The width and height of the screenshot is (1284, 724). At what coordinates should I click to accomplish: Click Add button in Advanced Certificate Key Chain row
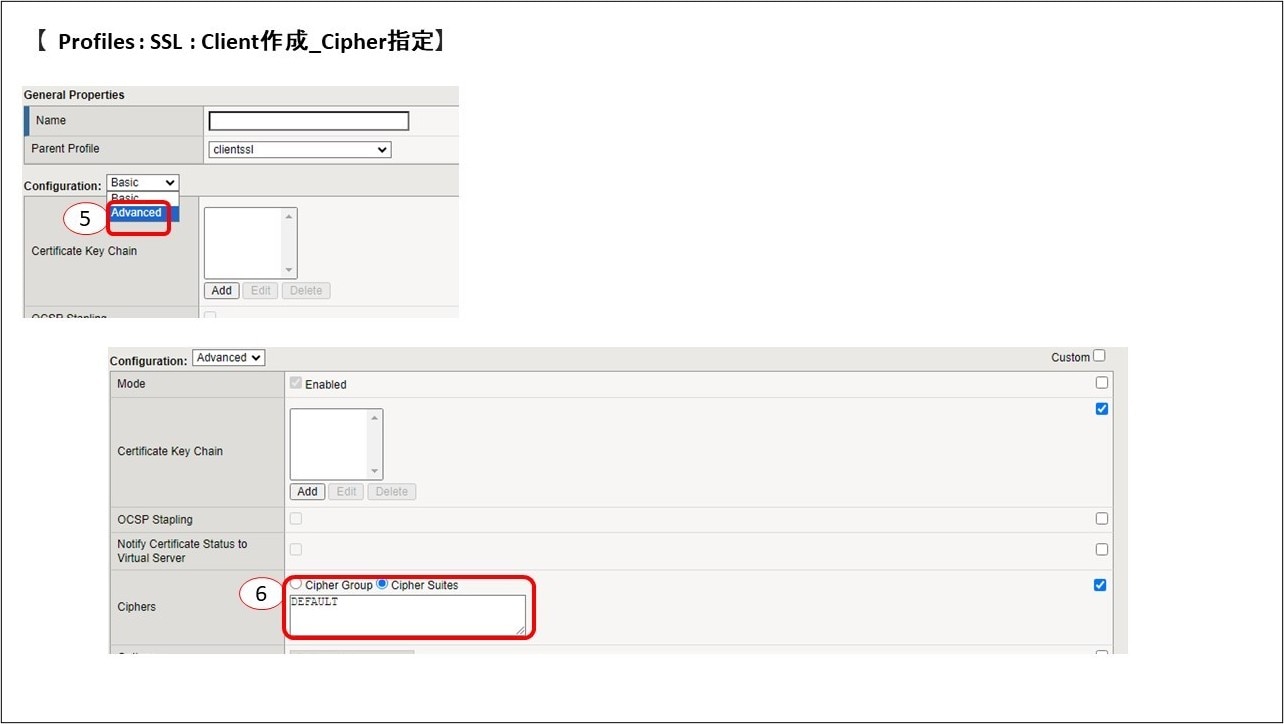pos(307,492)
